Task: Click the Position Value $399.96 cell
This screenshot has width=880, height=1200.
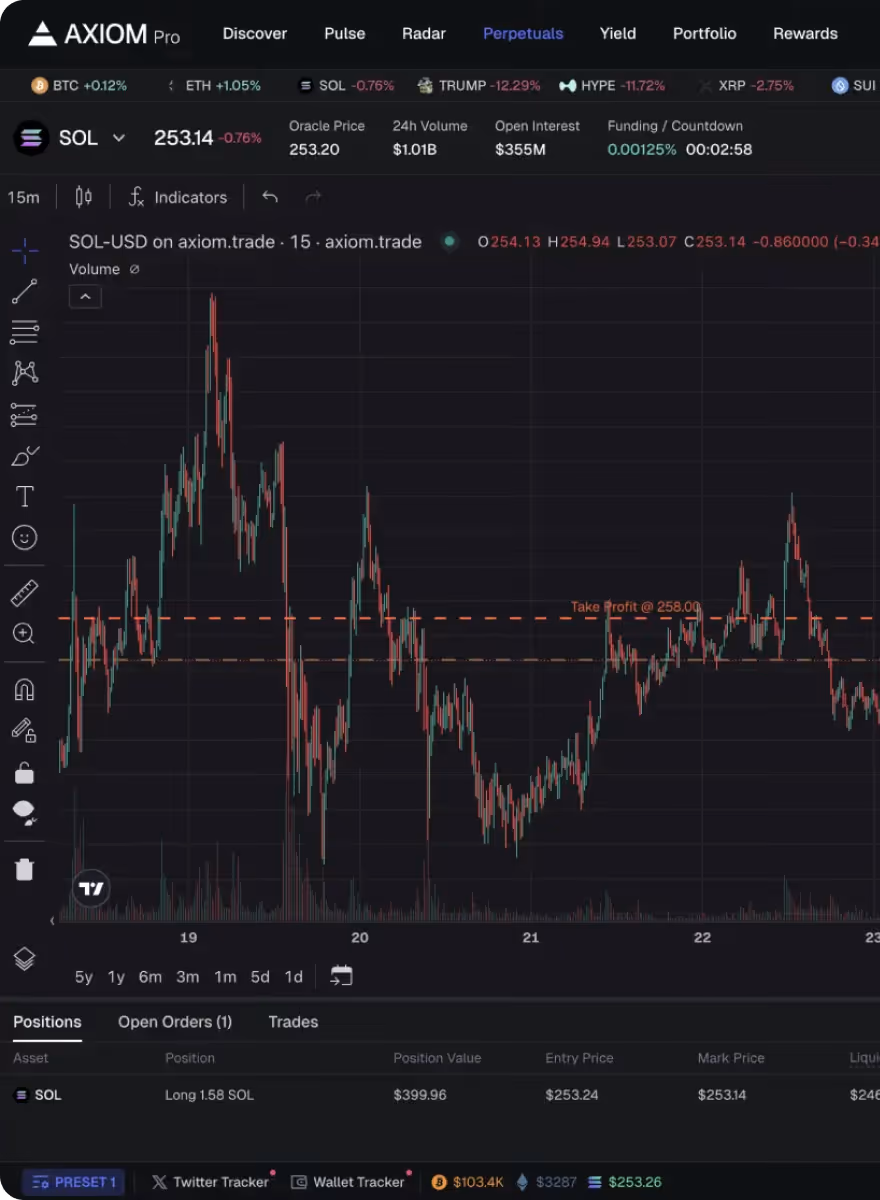Action: coord(420,1095)
